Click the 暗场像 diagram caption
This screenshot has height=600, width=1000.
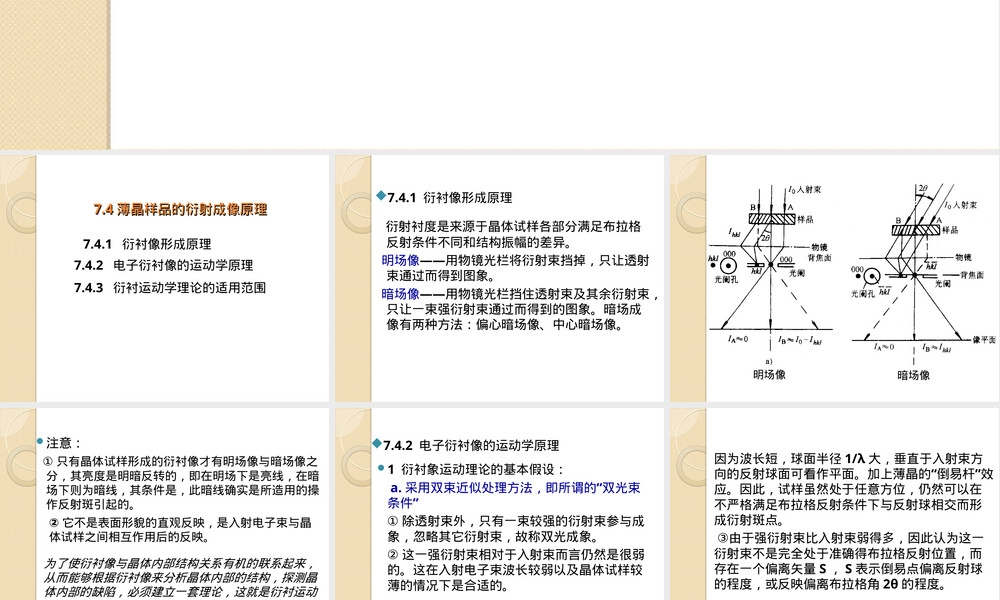pos(913,375)
